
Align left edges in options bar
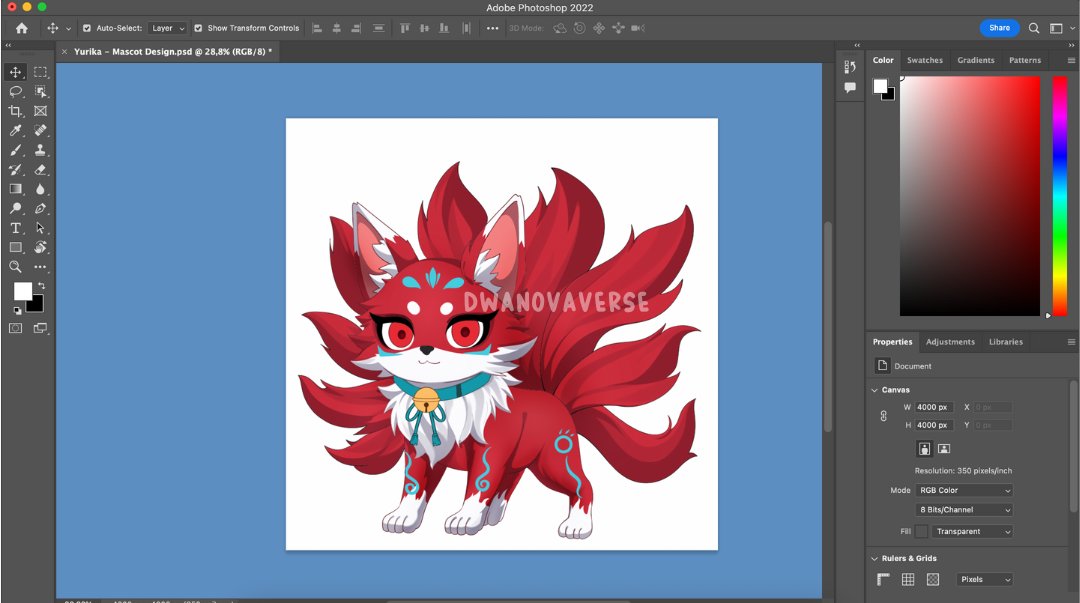click(x=317, y=28)
